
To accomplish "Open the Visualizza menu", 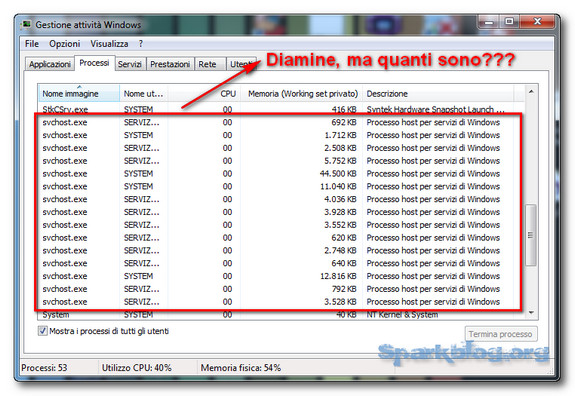I will [x=109, y=44].
